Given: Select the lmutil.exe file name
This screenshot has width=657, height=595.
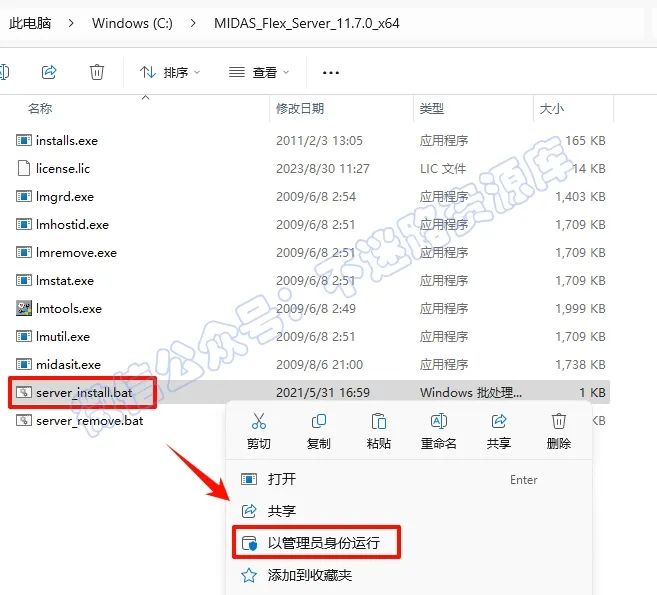Looking at the screenshot, I should [63, 336].
